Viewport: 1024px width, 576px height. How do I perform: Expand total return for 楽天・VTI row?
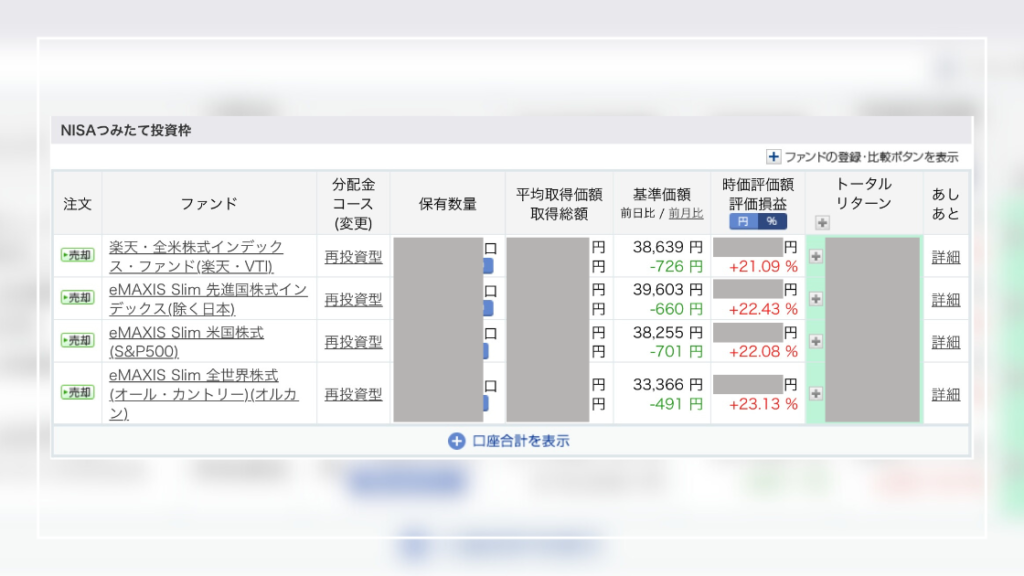(816, 256)
